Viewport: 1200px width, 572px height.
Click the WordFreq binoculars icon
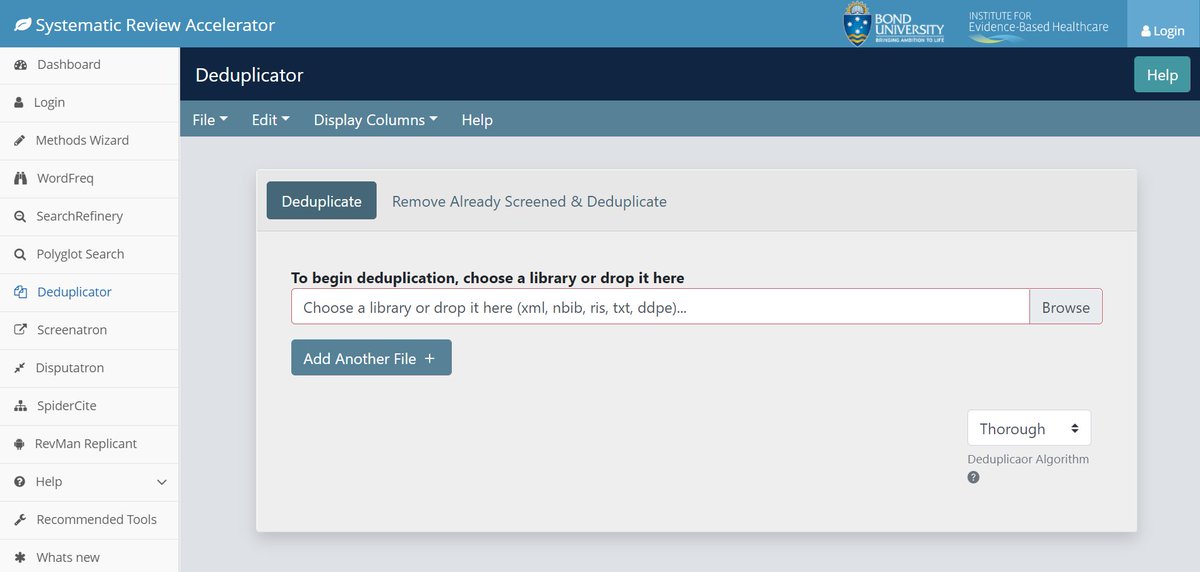[x=20, y=179]
